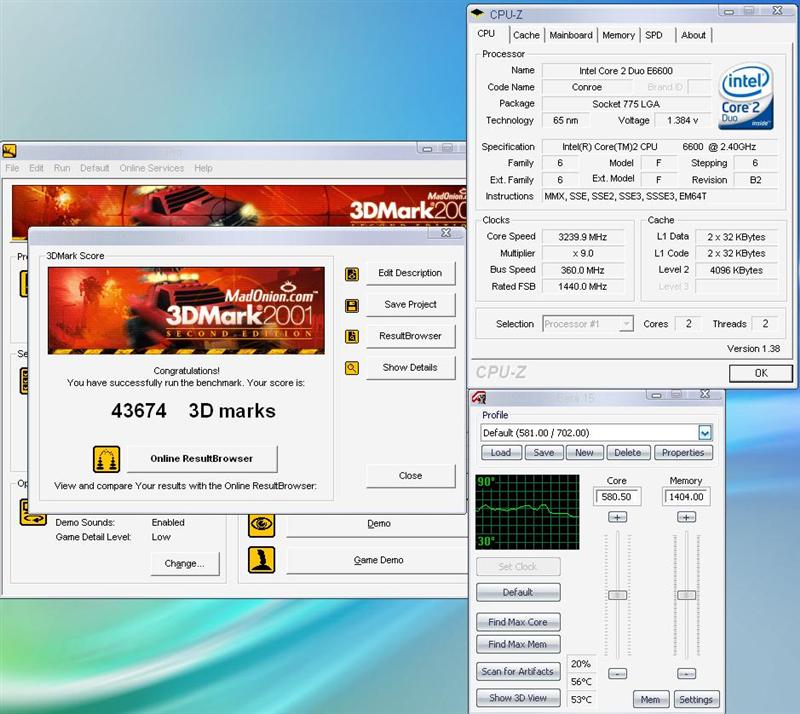Click the Show Details magnifier icon
Viewport: 800px width, 714px height.
(x=352, y=368)
